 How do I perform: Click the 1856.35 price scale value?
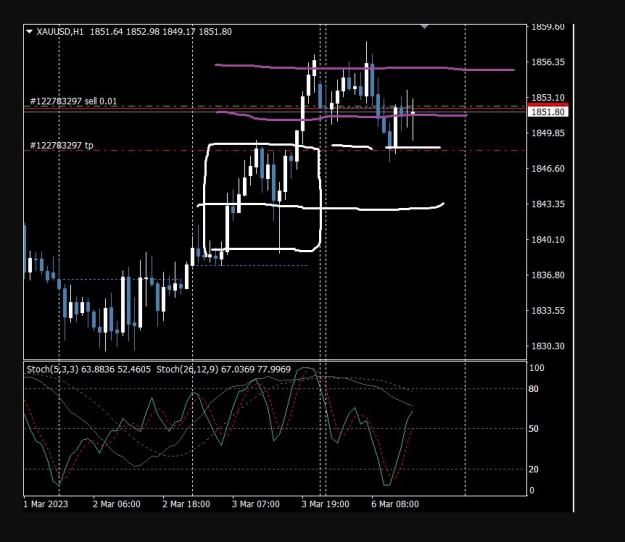548,62
